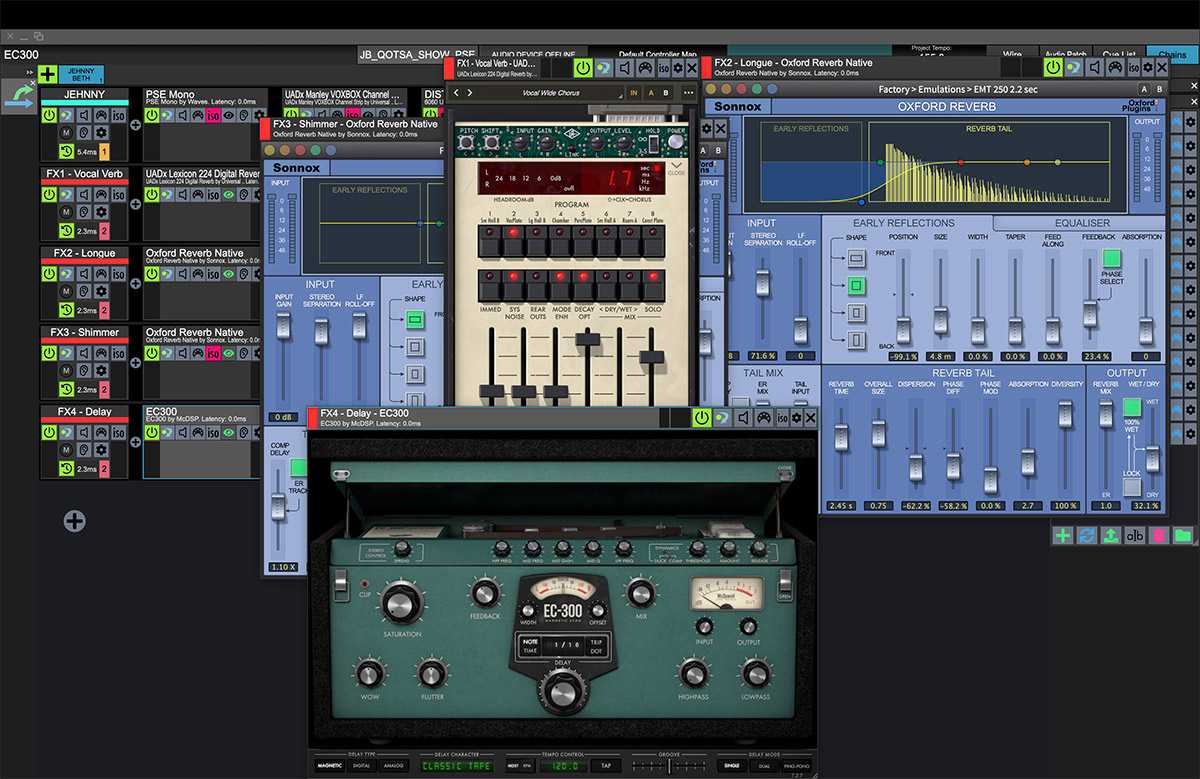Click the early reflections SIZE value 4.8 m
Viewport: 1200px width, 779px height.
940,356
